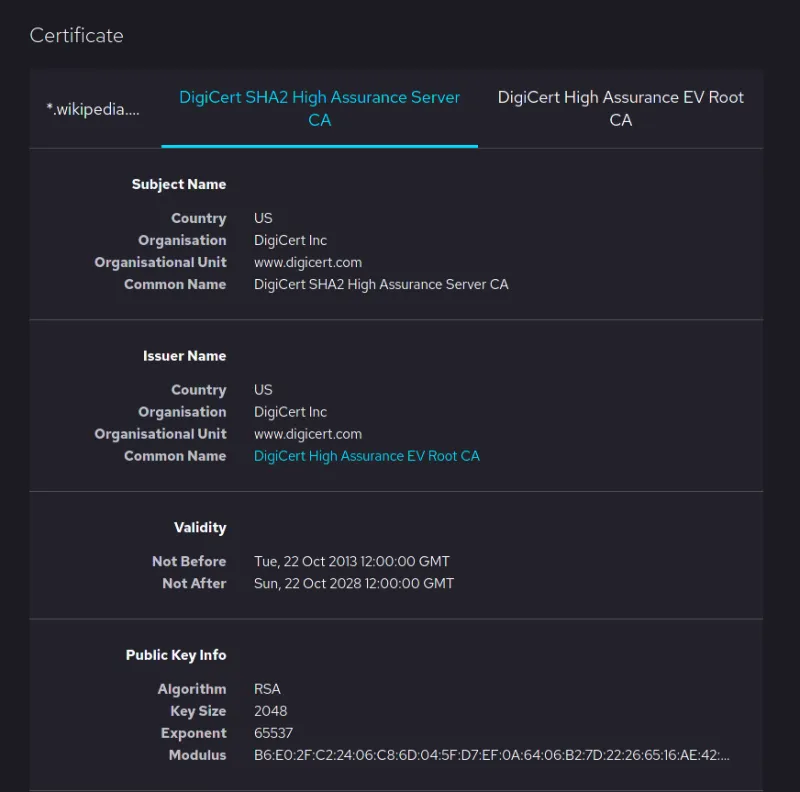Click the Not Before field label

(189, 561)
